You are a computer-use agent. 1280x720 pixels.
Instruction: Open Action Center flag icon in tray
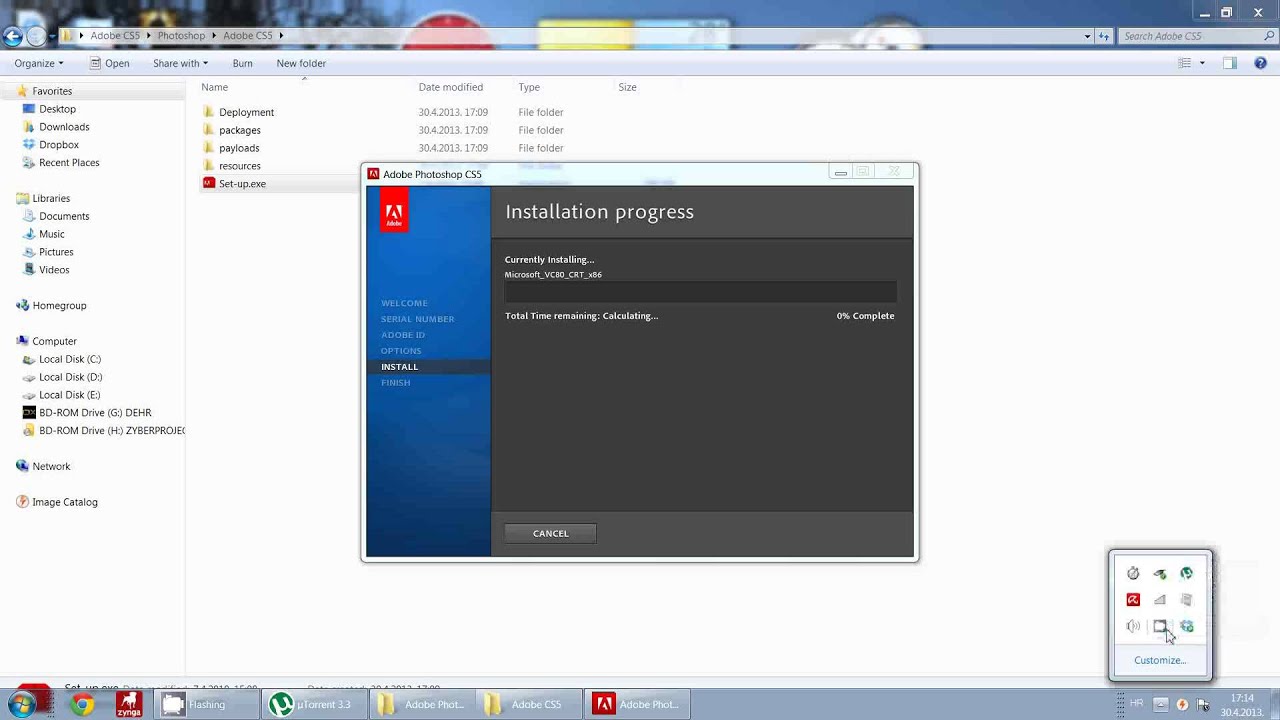(x=1203, y=704)
